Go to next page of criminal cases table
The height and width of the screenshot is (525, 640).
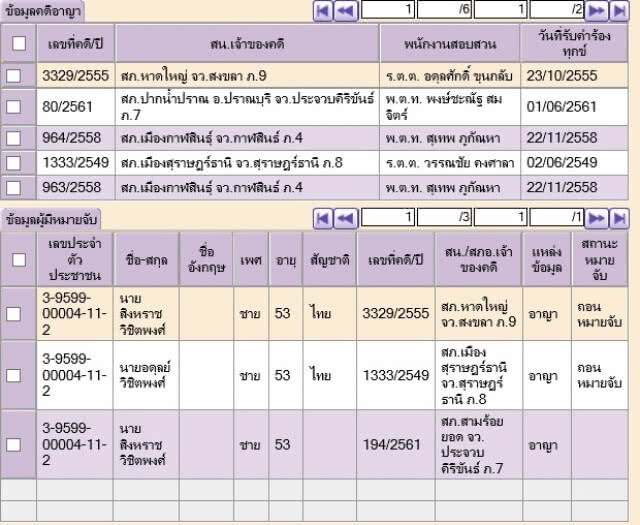596,11
